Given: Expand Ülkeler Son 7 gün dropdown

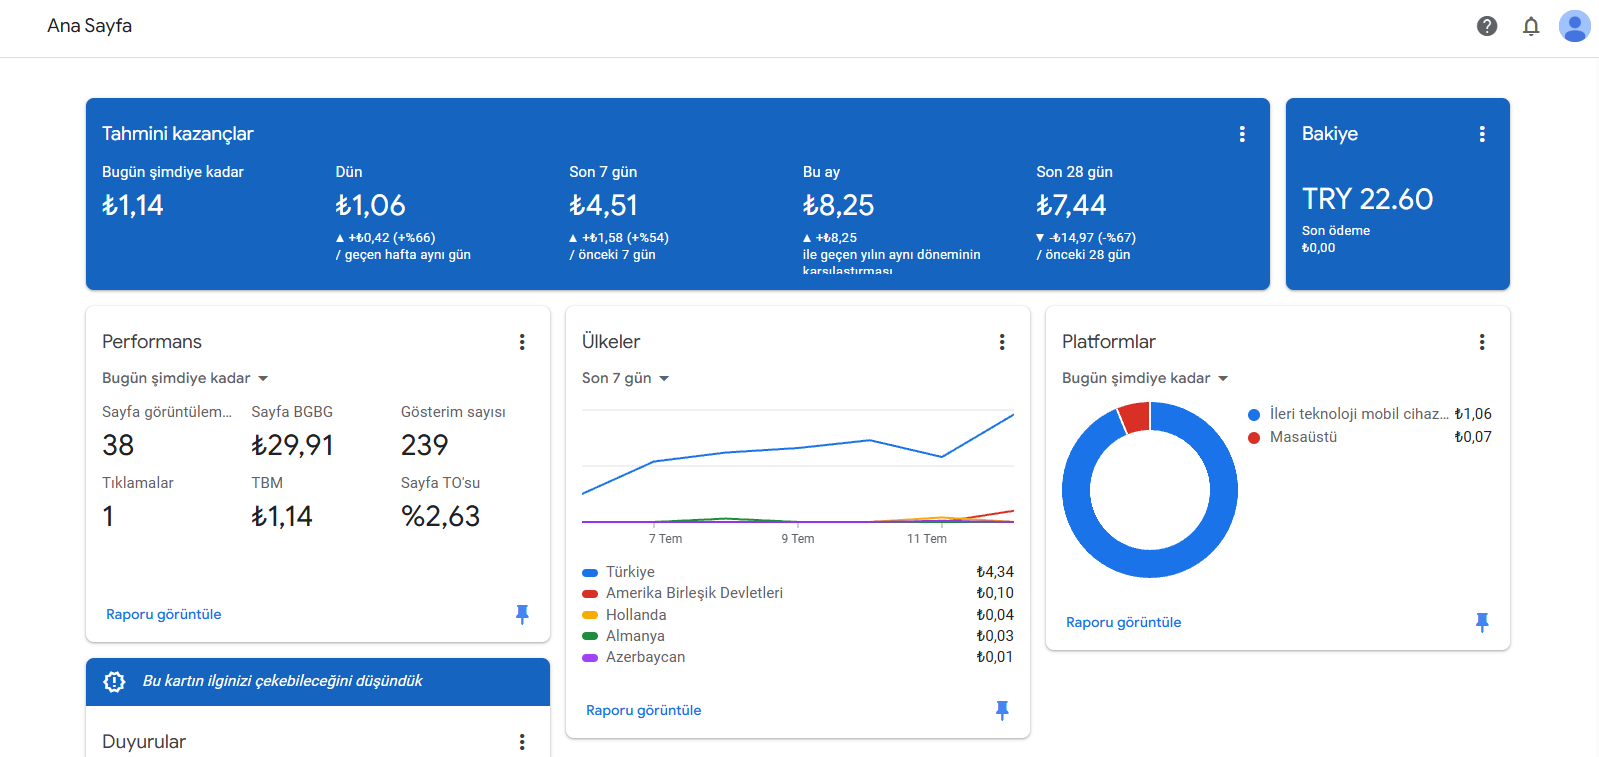Looking at the screenshot, I should click(x=626, y=378).
